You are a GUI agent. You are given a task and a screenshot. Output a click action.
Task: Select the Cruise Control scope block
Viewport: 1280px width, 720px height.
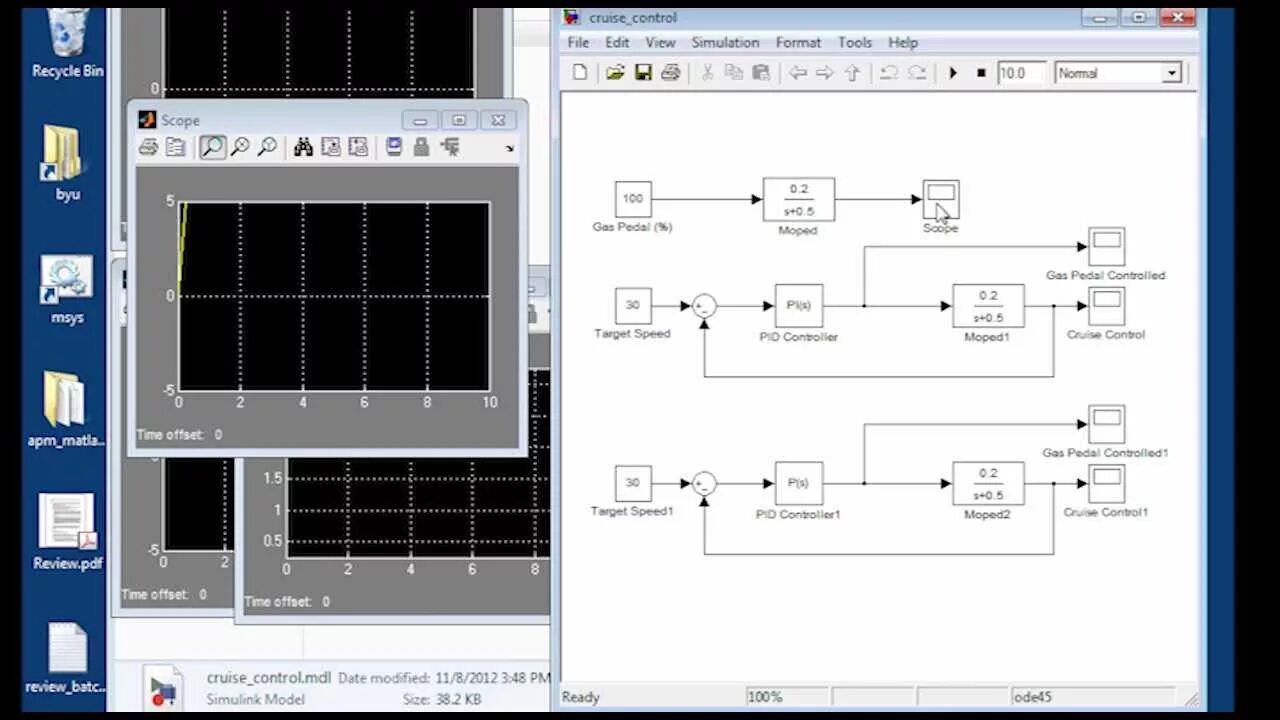point(1106,306)
